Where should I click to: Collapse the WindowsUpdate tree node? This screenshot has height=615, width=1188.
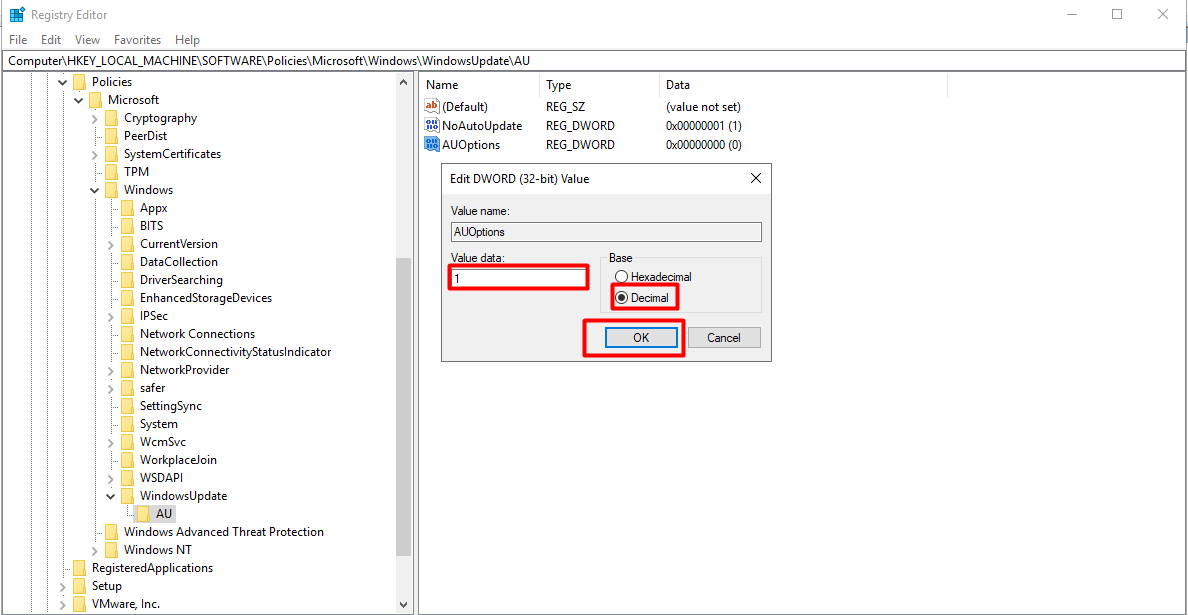click(x=111, y=496)
